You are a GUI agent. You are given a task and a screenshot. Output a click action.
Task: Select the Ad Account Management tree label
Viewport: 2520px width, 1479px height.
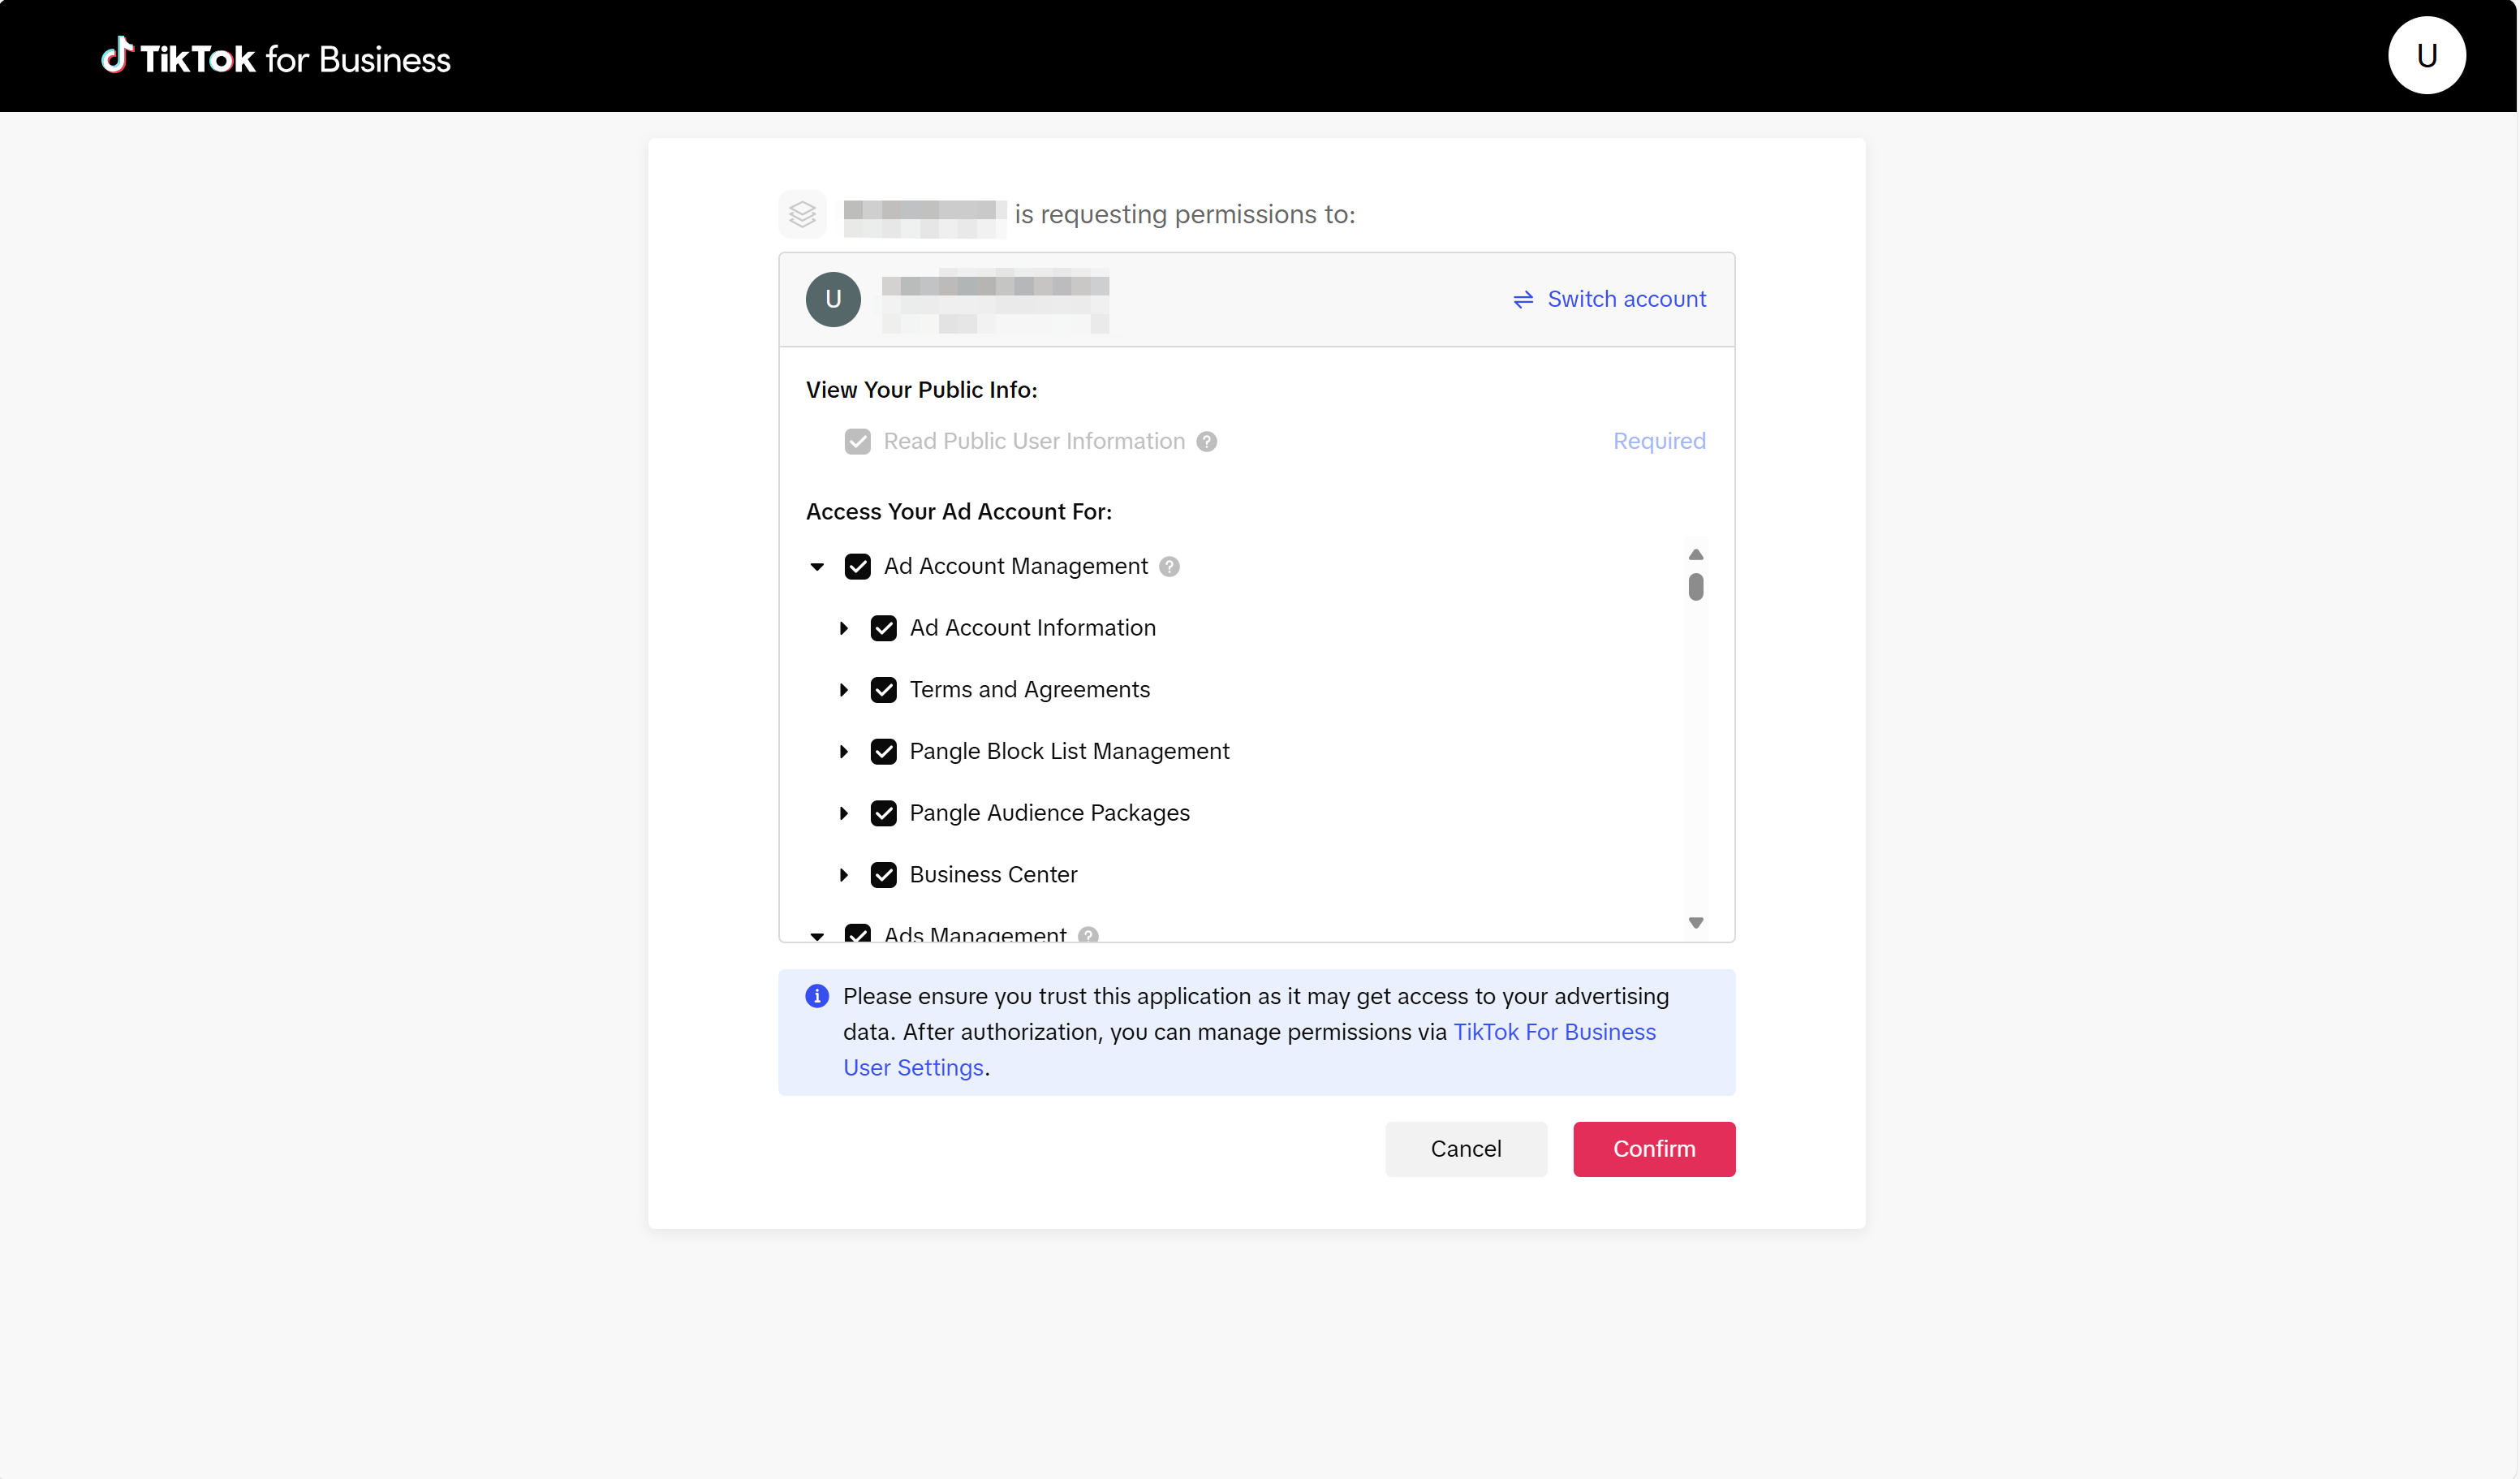[x=1015, y=567]
